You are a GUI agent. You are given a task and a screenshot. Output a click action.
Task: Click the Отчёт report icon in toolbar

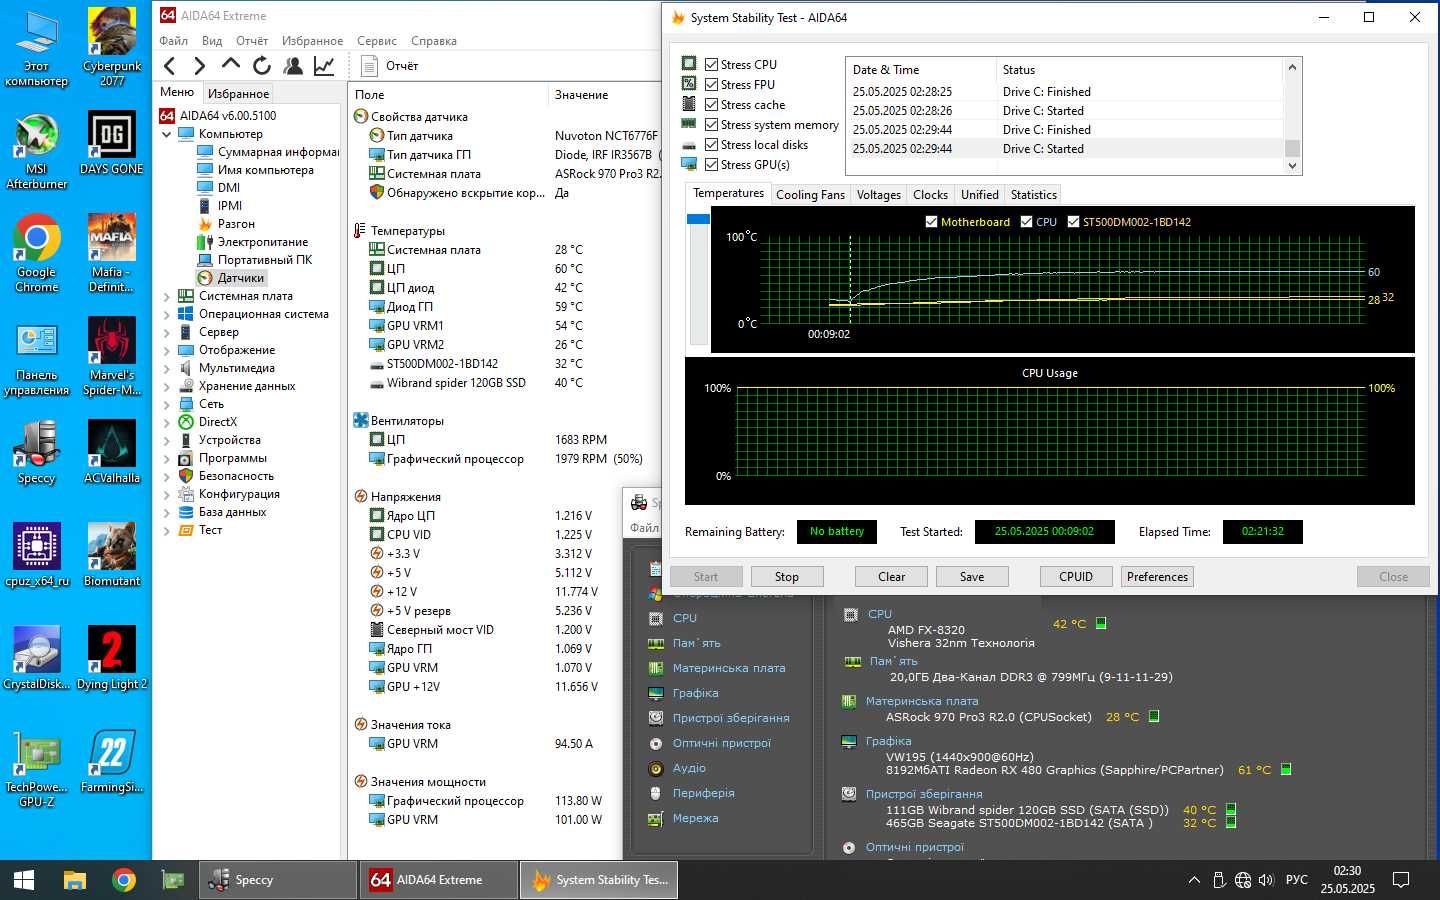[x=369, y=66]
